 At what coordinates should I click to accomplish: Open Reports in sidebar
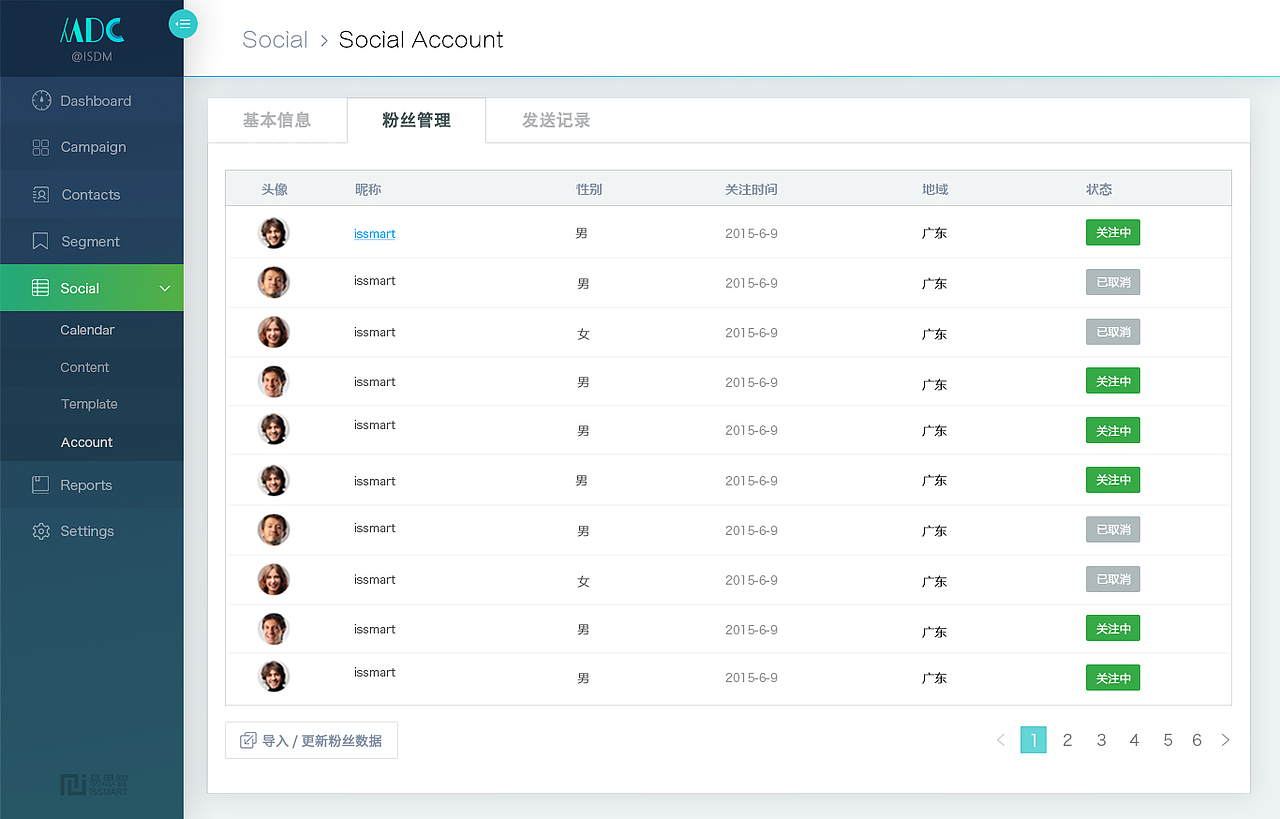click(x=92, y=485)
